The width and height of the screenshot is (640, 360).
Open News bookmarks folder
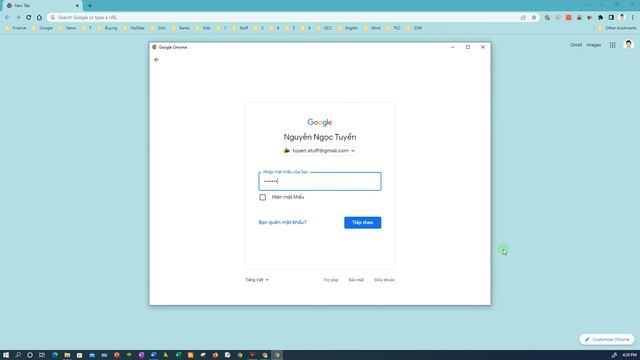point(67,28)
